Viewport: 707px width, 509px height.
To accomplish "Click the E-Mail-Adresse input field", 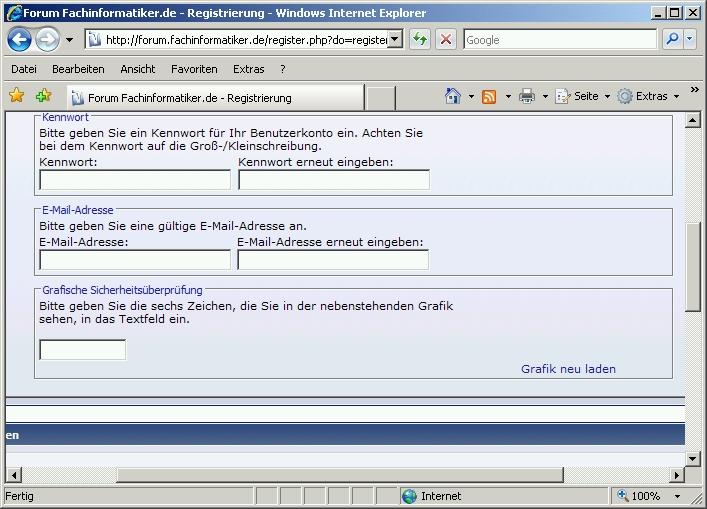I will (135, 260).
